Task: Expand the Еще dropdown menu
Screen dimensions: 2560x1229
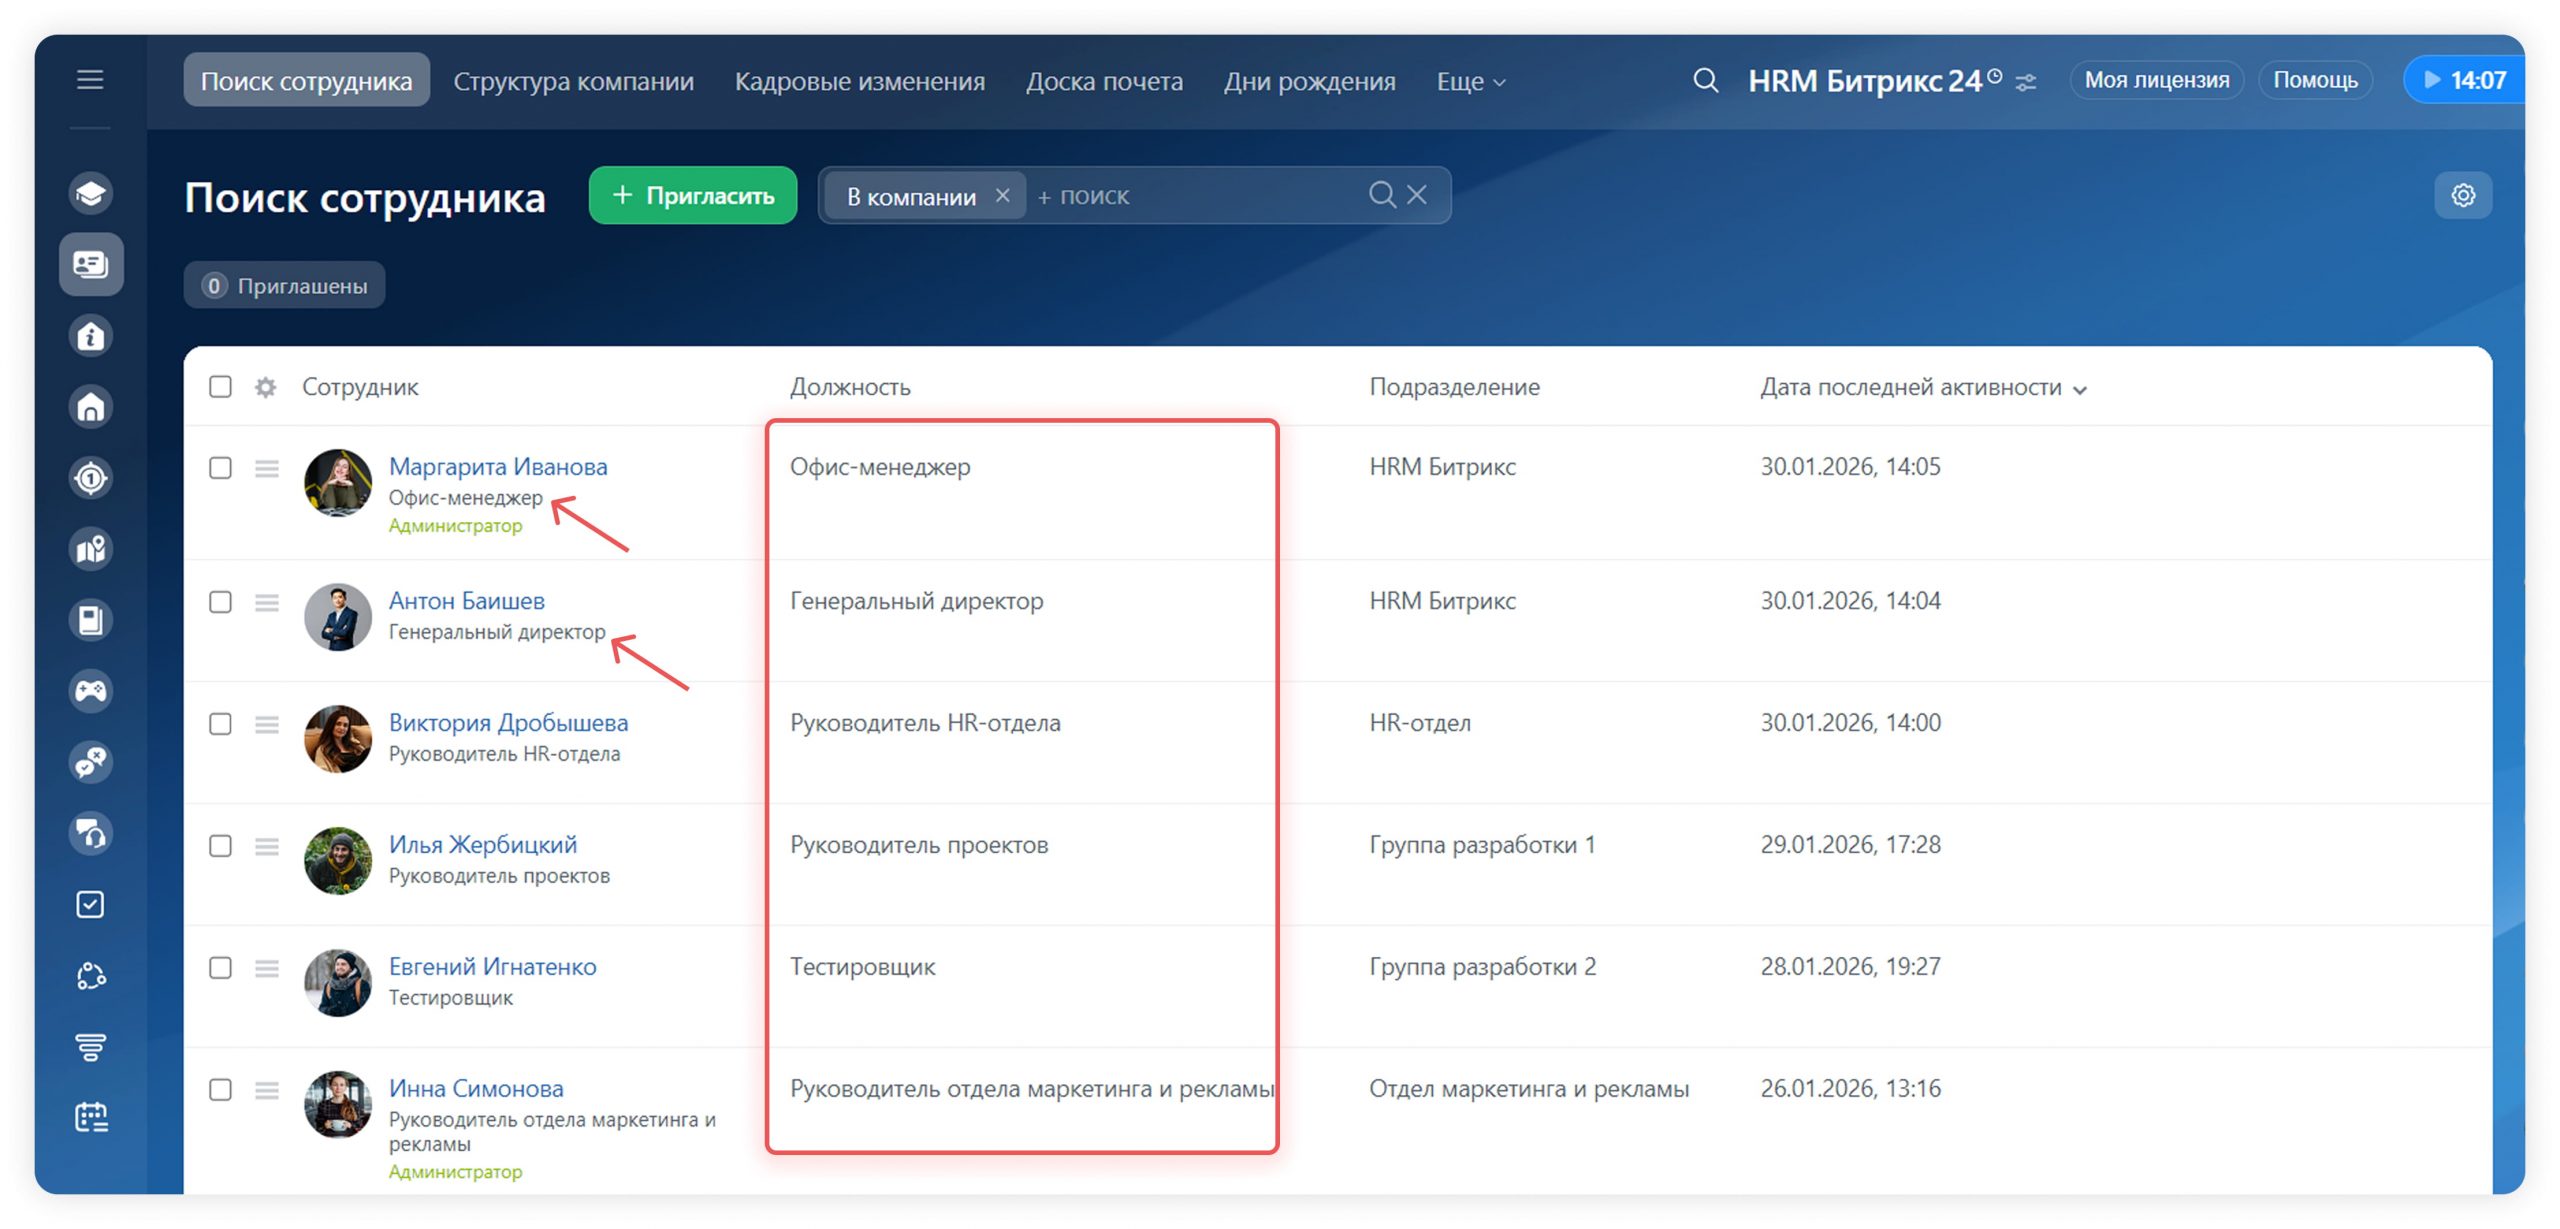Action: (1470, 82)
